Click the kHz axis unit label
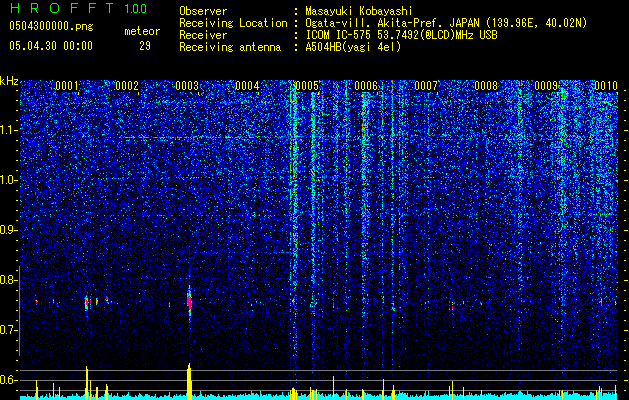 9,81
